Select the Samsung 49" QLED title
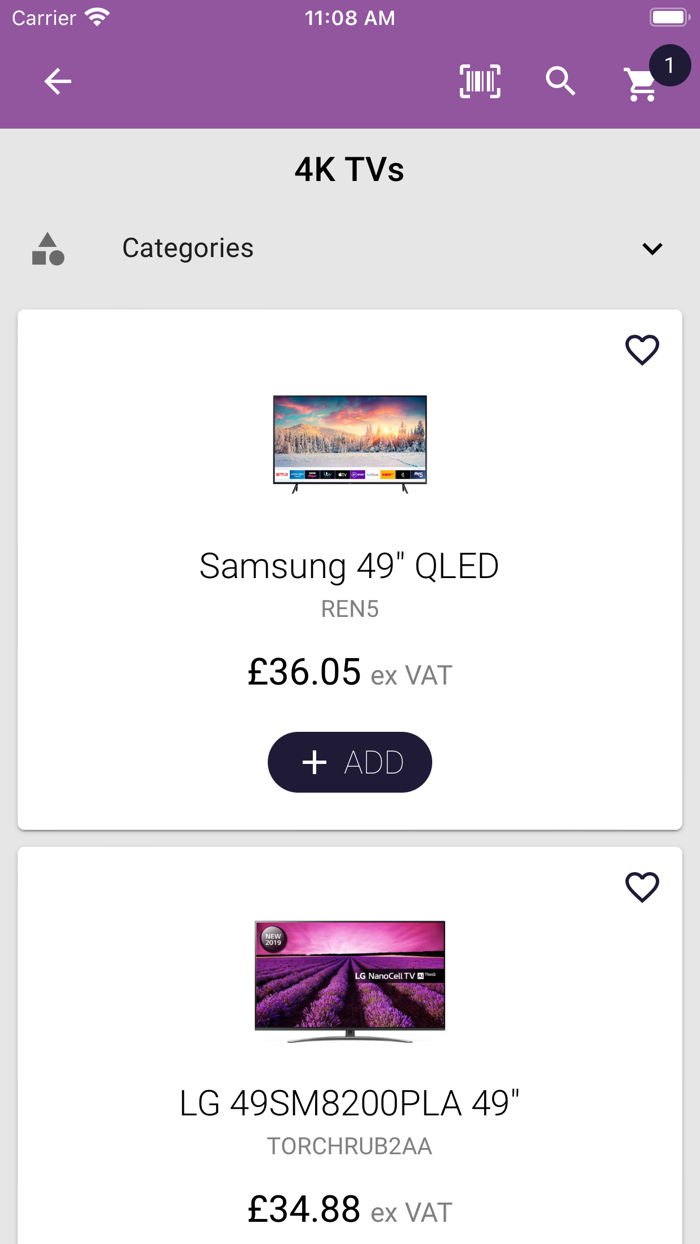This screenshot has height=1244, width=700. coord(349,566)
